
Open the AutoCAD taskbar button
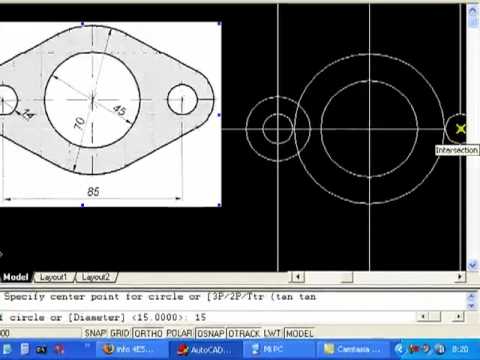(206, 349)
